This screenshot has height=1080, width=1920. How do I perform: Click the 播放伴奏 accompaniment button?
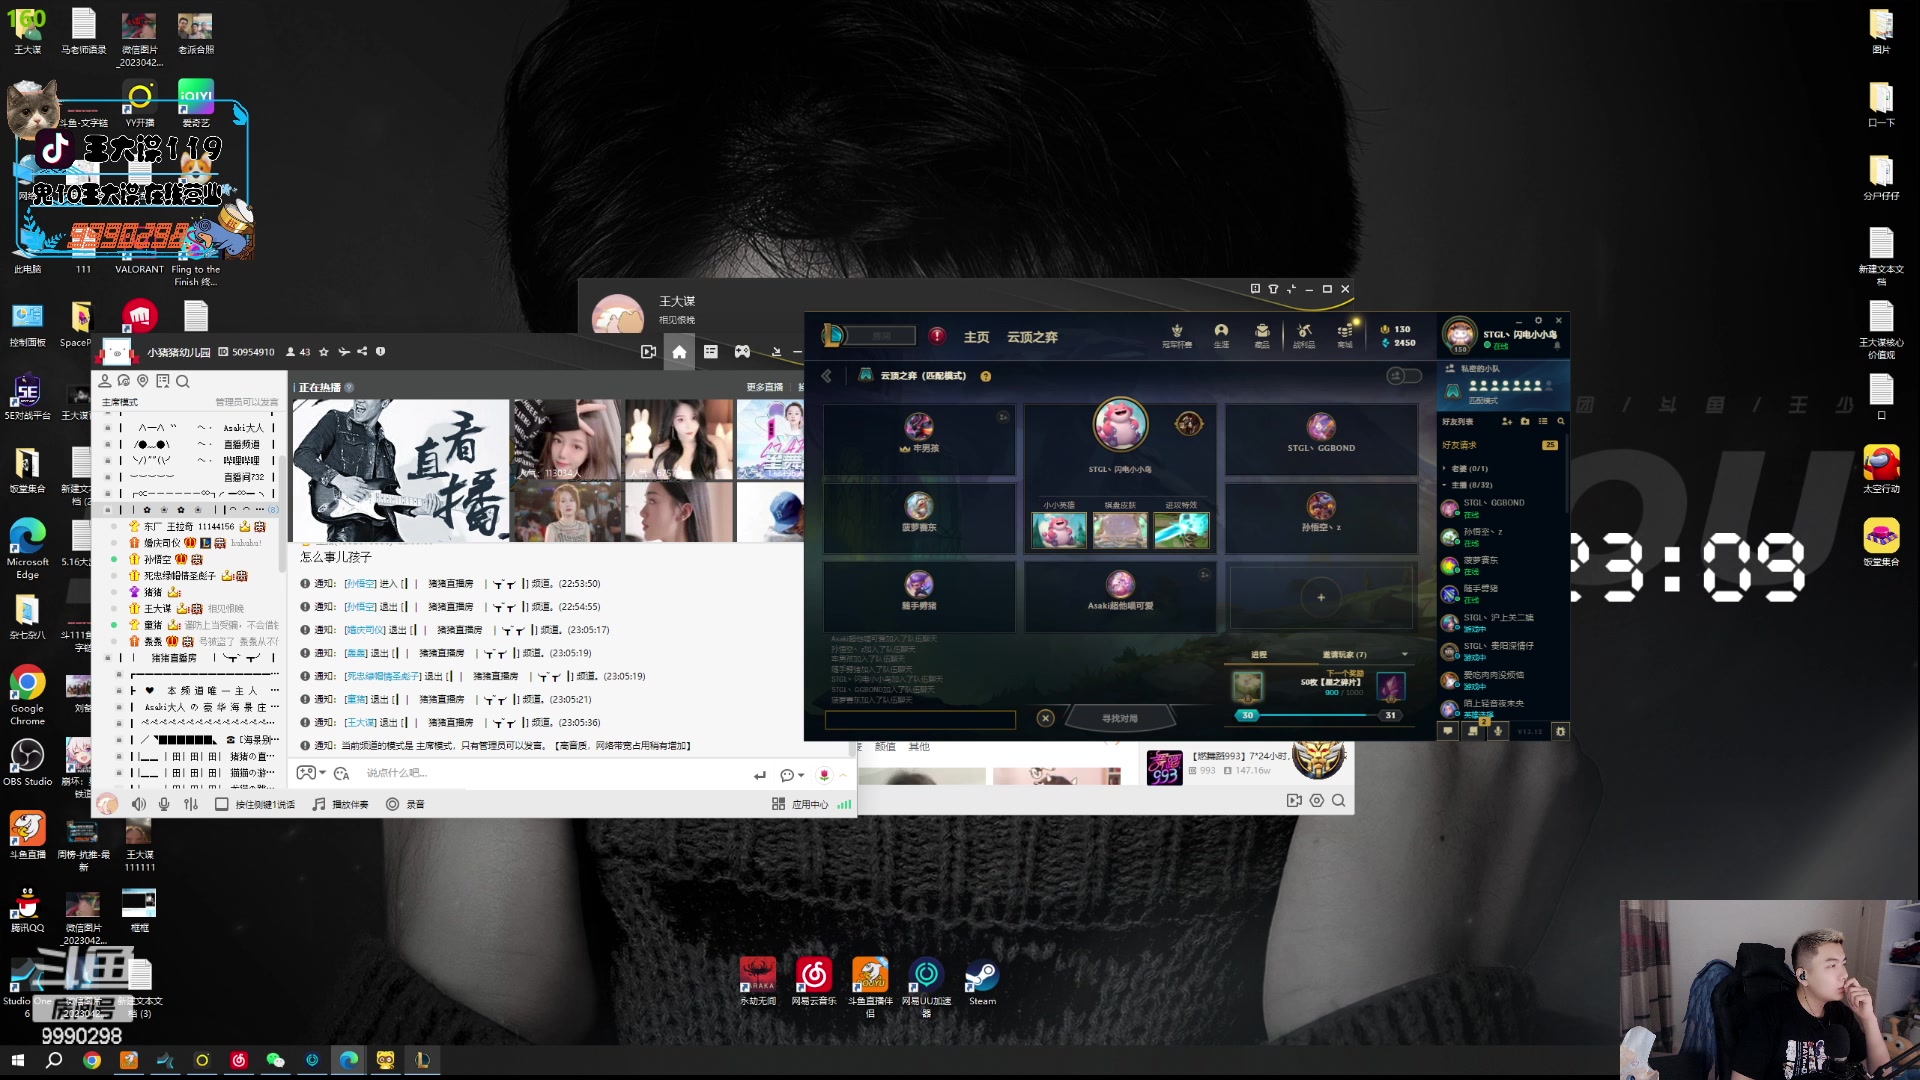[340, 804]
